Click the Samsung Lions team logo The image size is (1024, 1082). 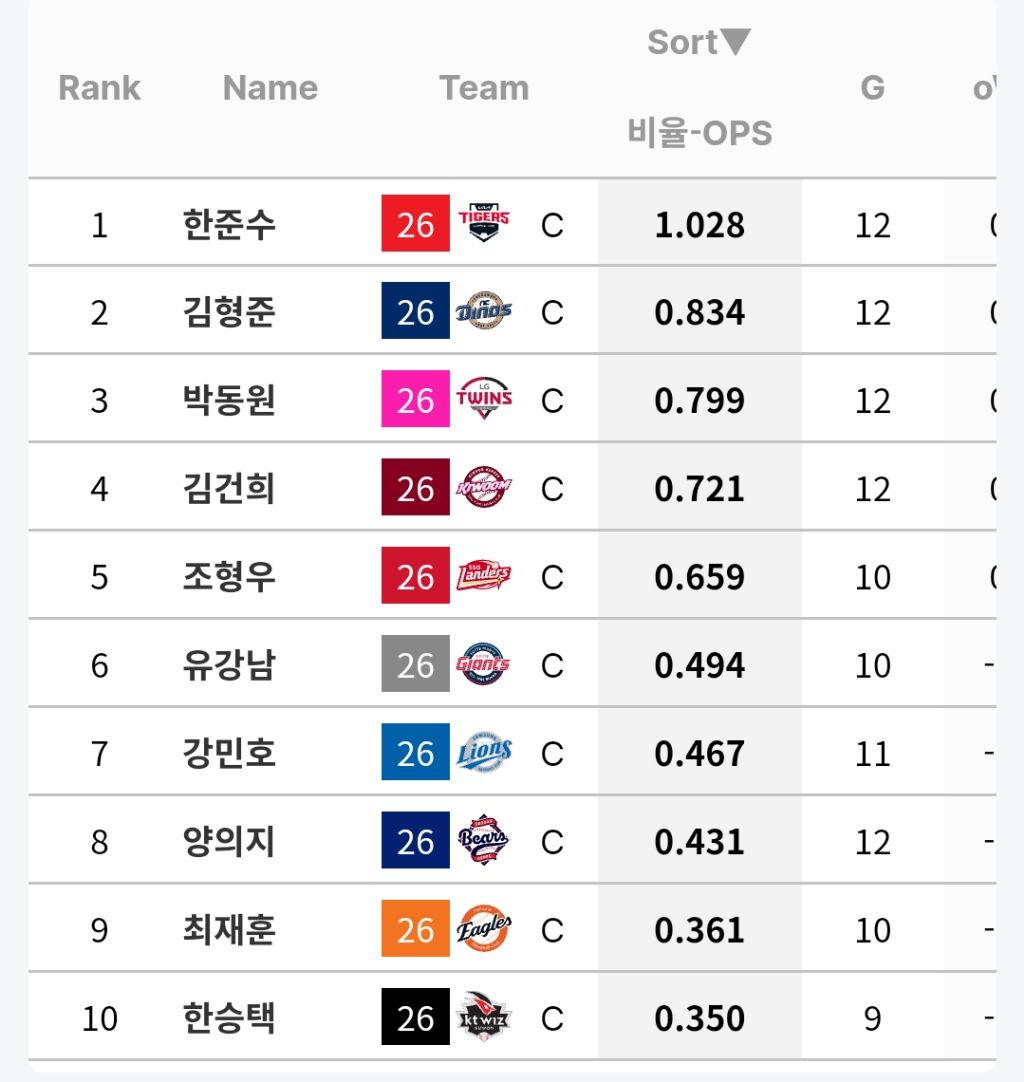point(484,751)
